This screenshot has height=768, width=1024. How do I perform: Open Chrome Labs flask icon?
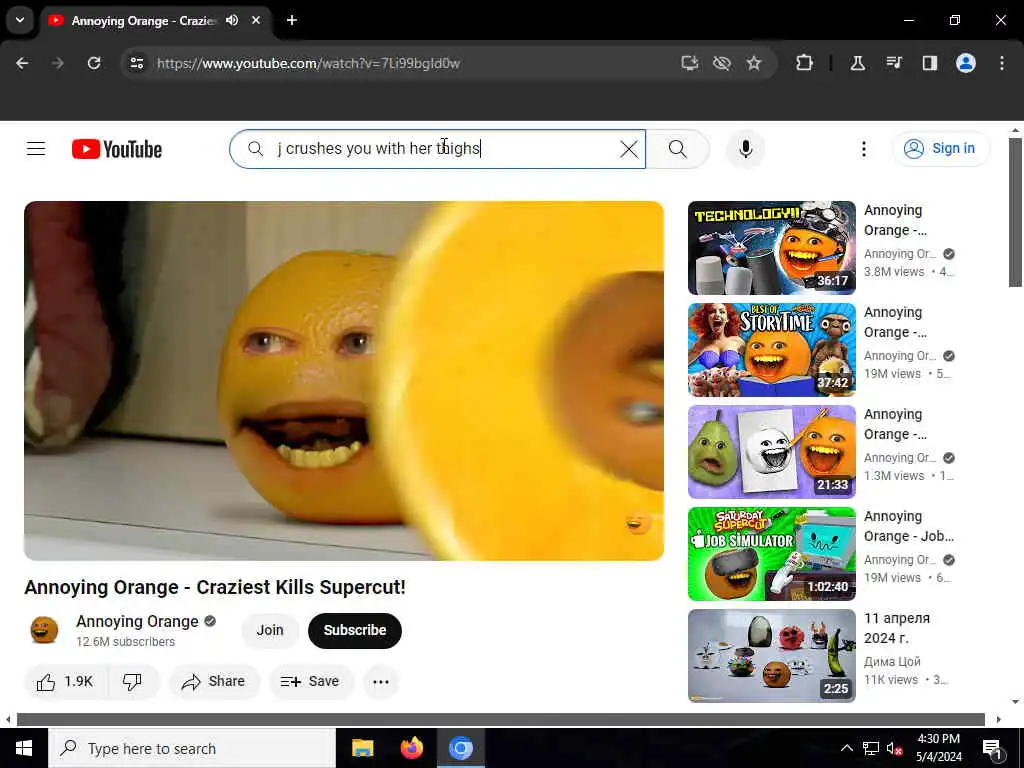click(x=857, y=63)
